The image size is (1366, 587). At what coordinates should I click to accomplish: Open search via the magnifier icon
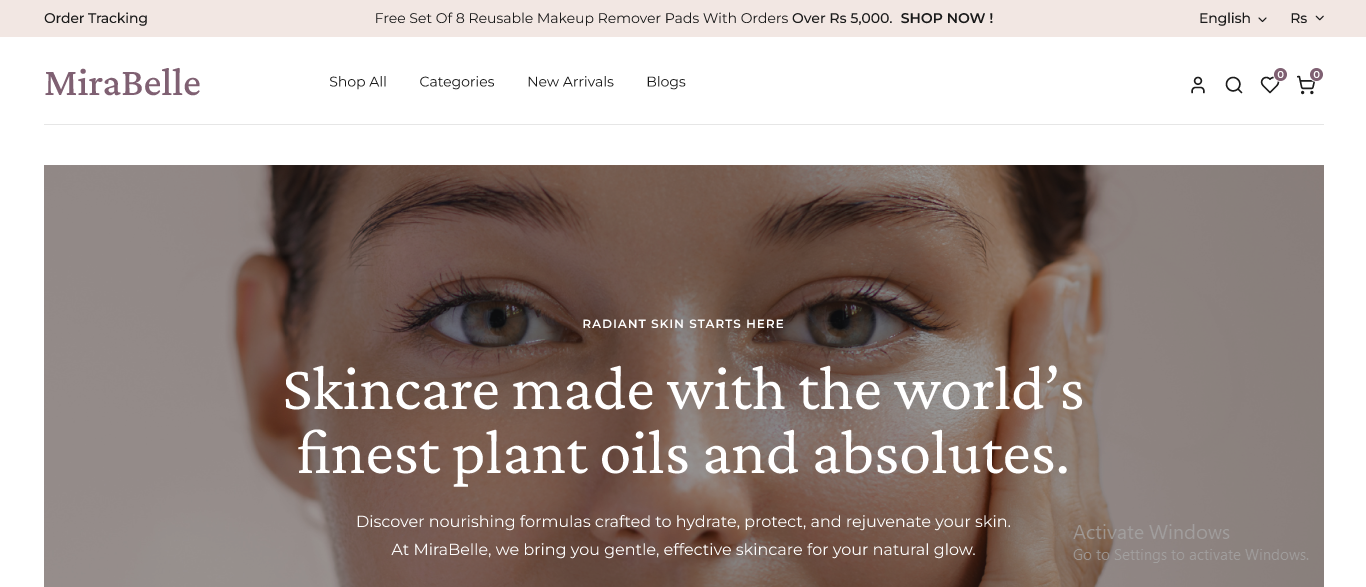pos(1234,85)
